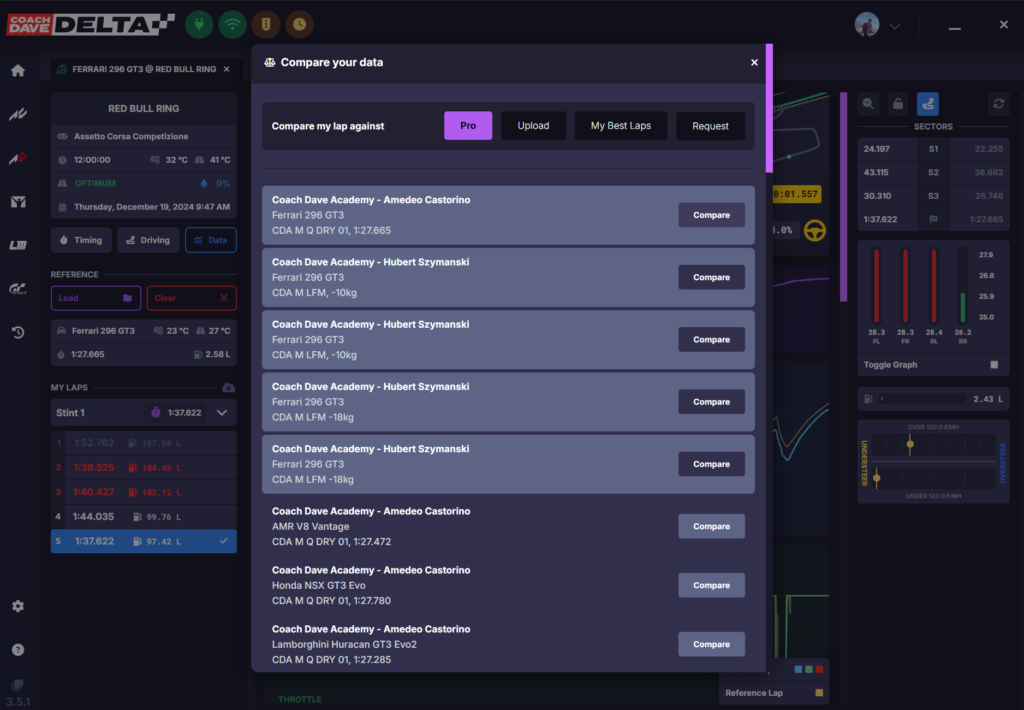Image resolution: width=1024 pixels, height=710 pixels.
Task: Open the history icon in the sidebar
Action: (x=18, y=332)
